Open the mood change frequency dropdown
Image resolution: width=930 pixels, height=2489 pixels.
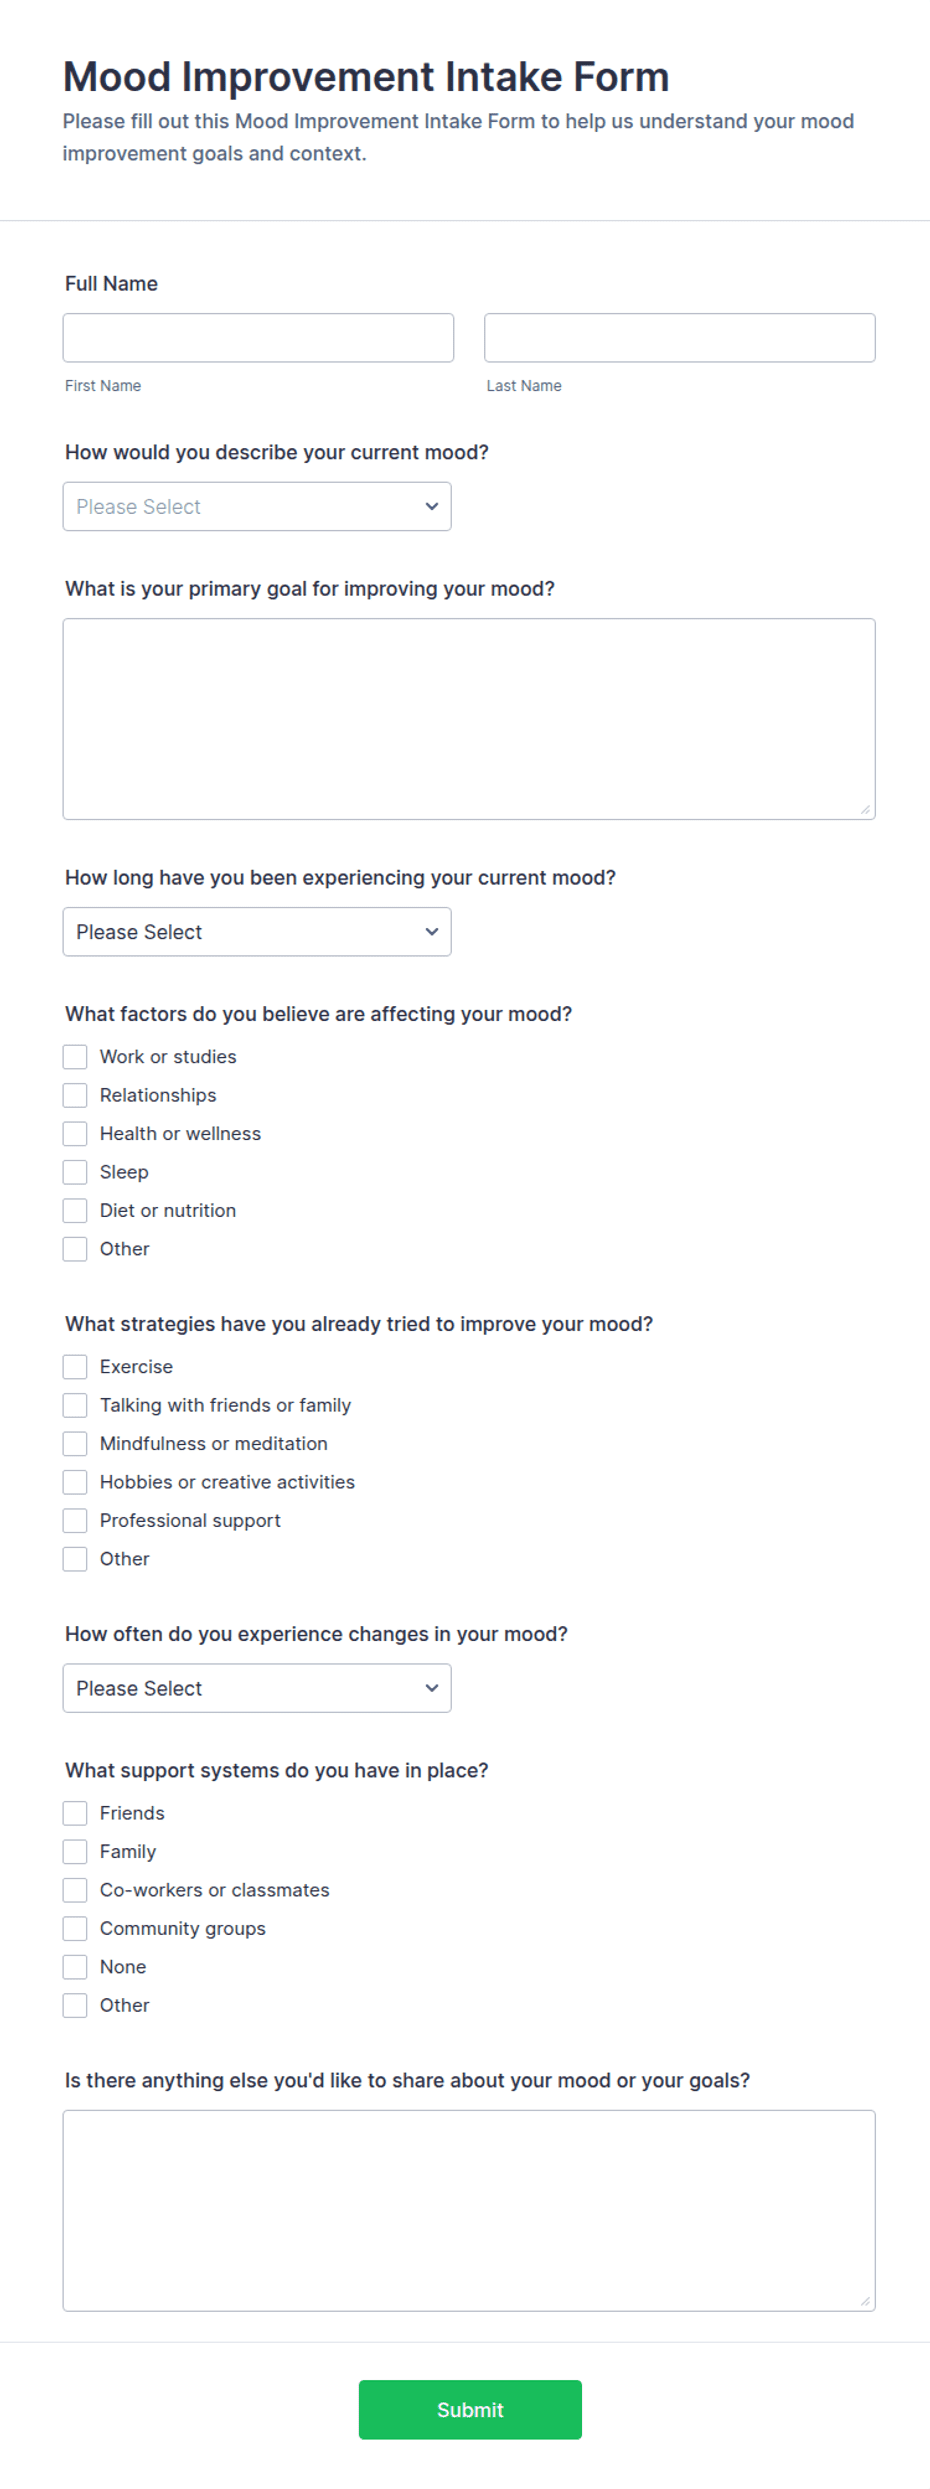click(x=257, y=1688)
